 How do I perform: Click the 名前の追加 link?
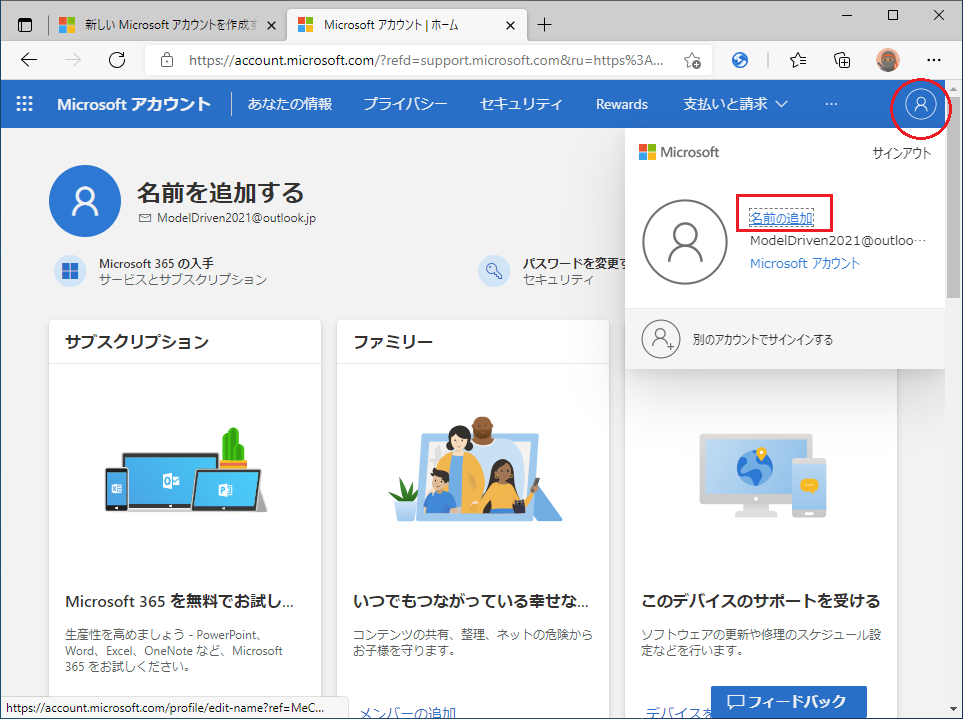(781, 218)
